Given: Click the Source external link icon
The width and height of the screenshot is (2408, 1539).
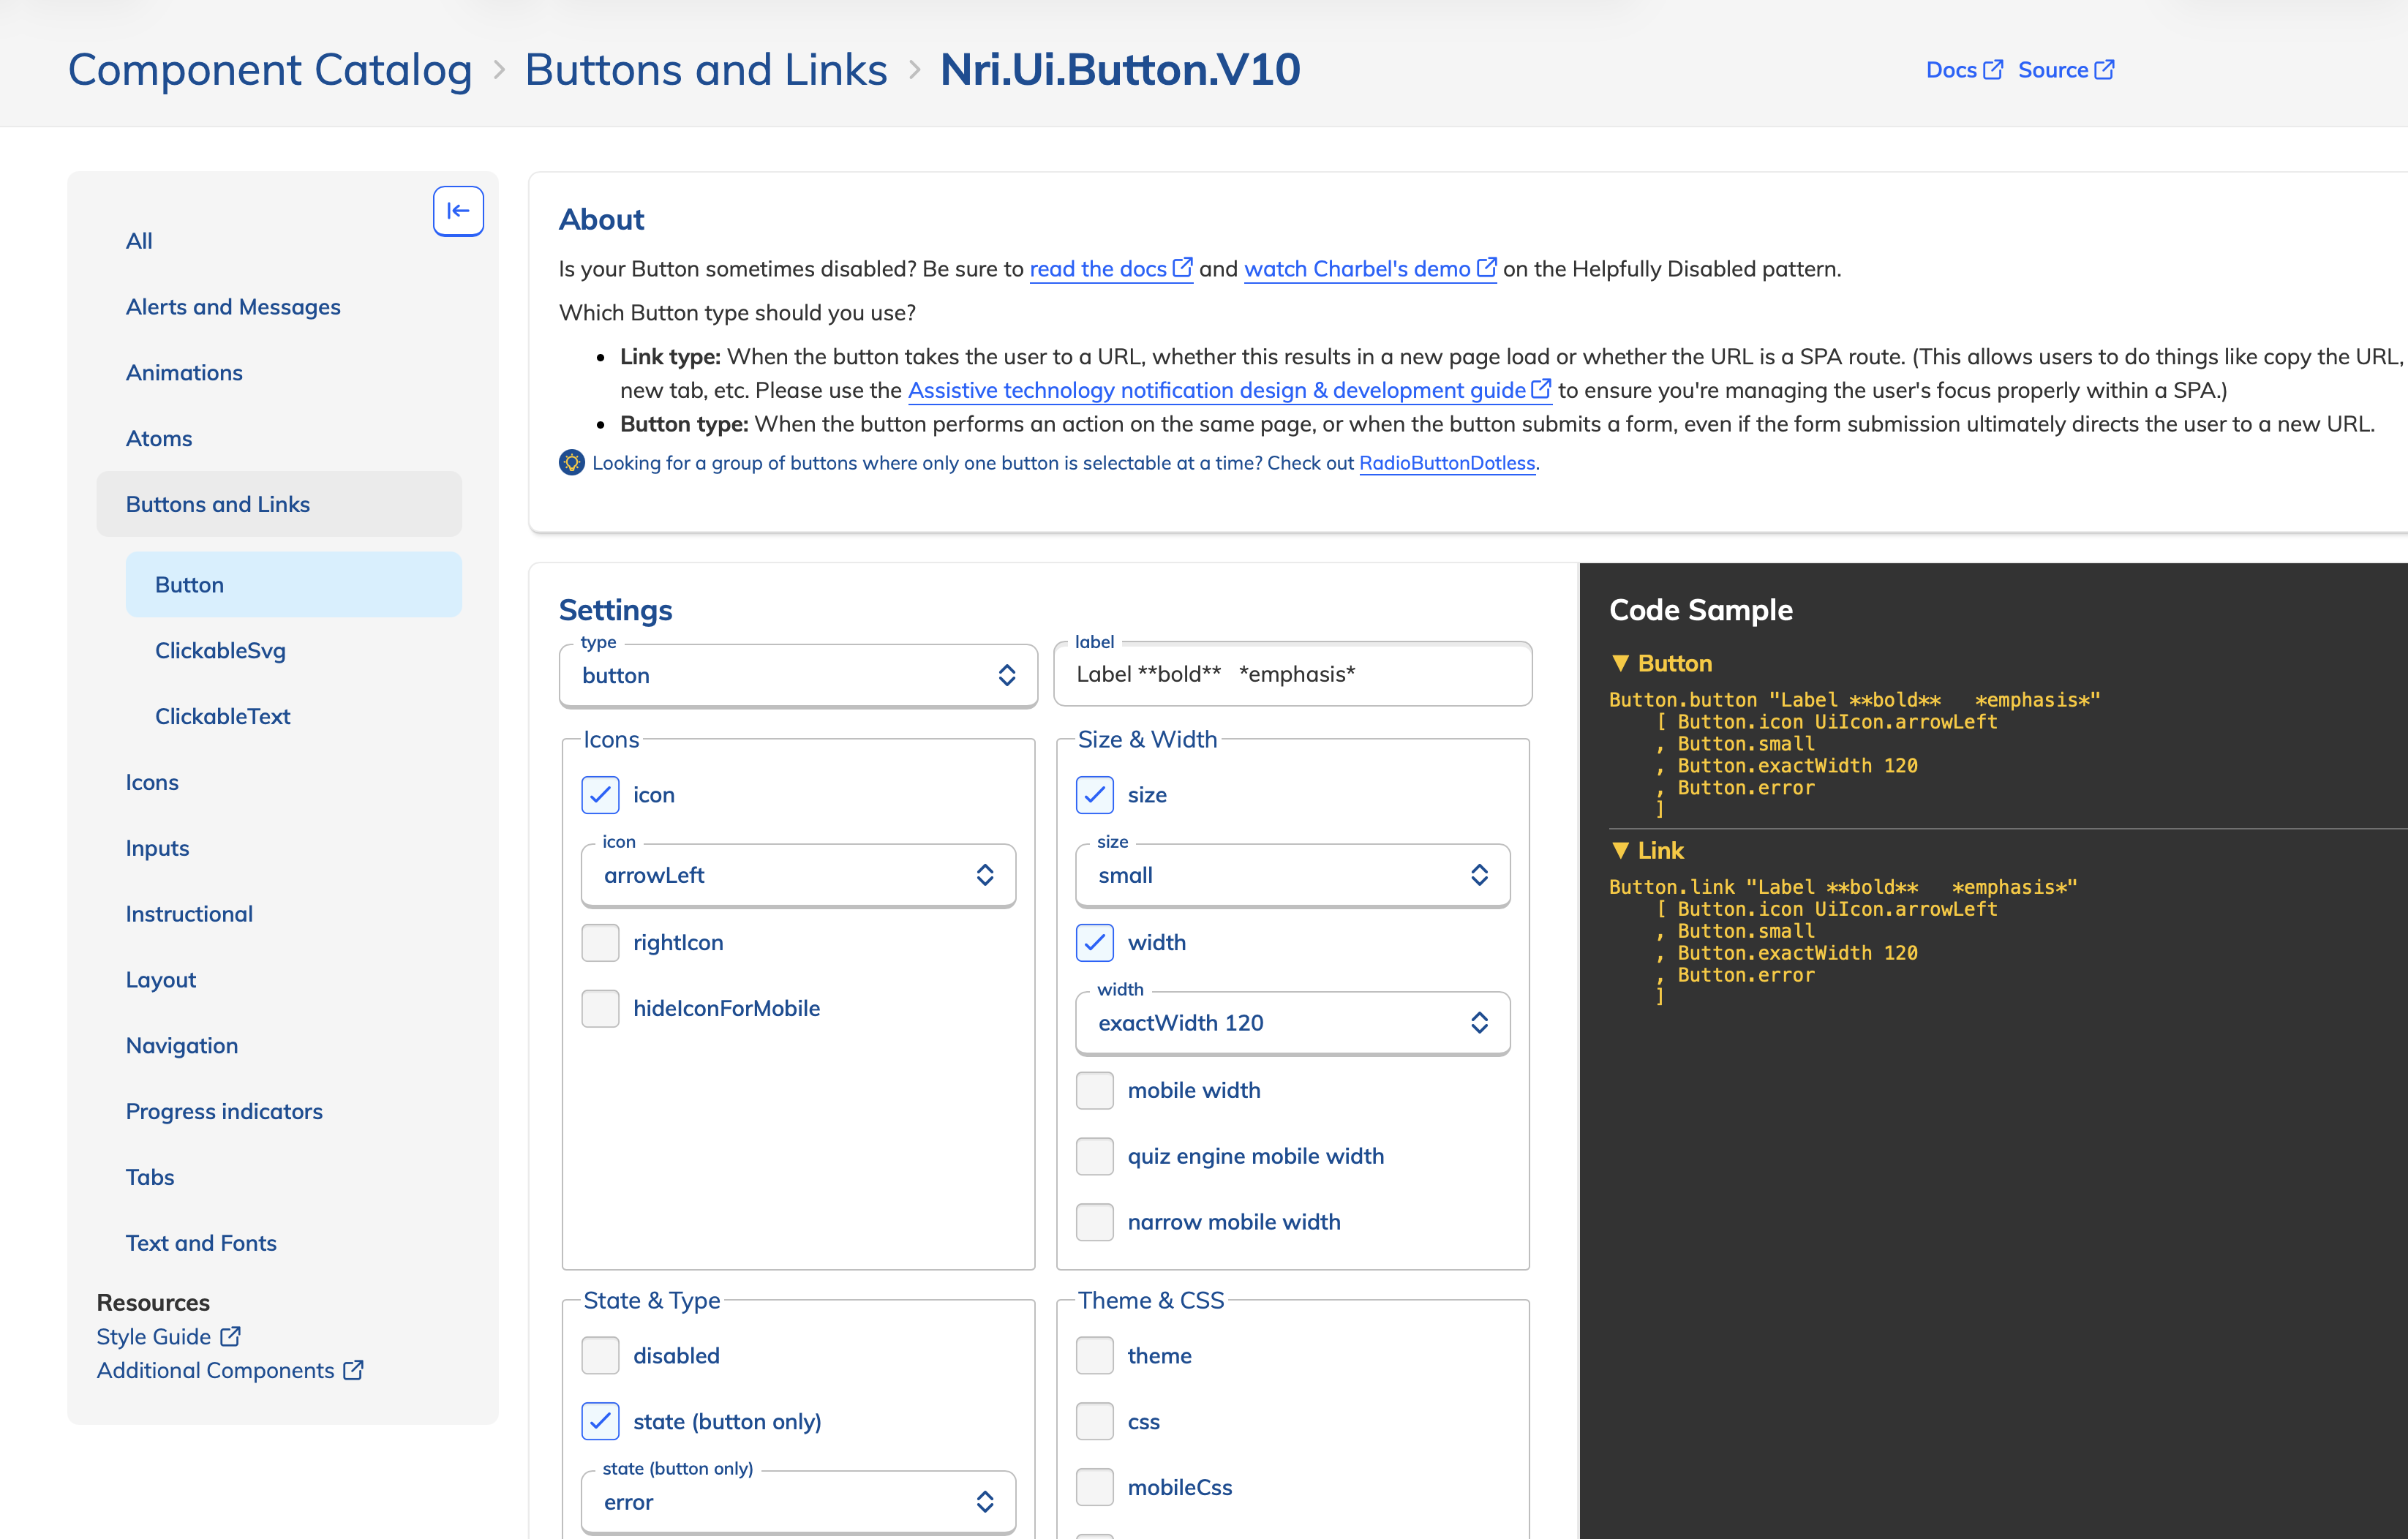Looking at the screenshot, I should (x=2104, y=70).
